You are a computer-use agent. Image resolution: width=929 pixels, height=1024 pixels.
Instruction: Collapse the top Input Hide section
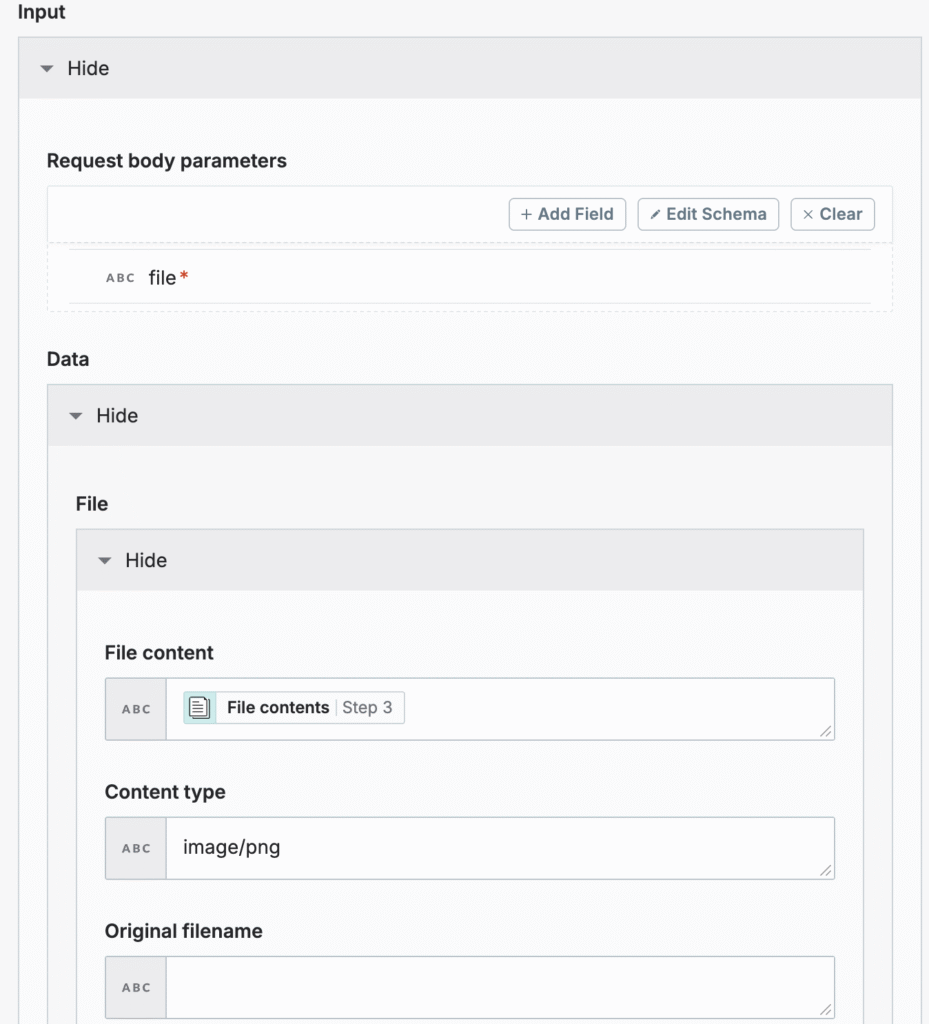469,68
